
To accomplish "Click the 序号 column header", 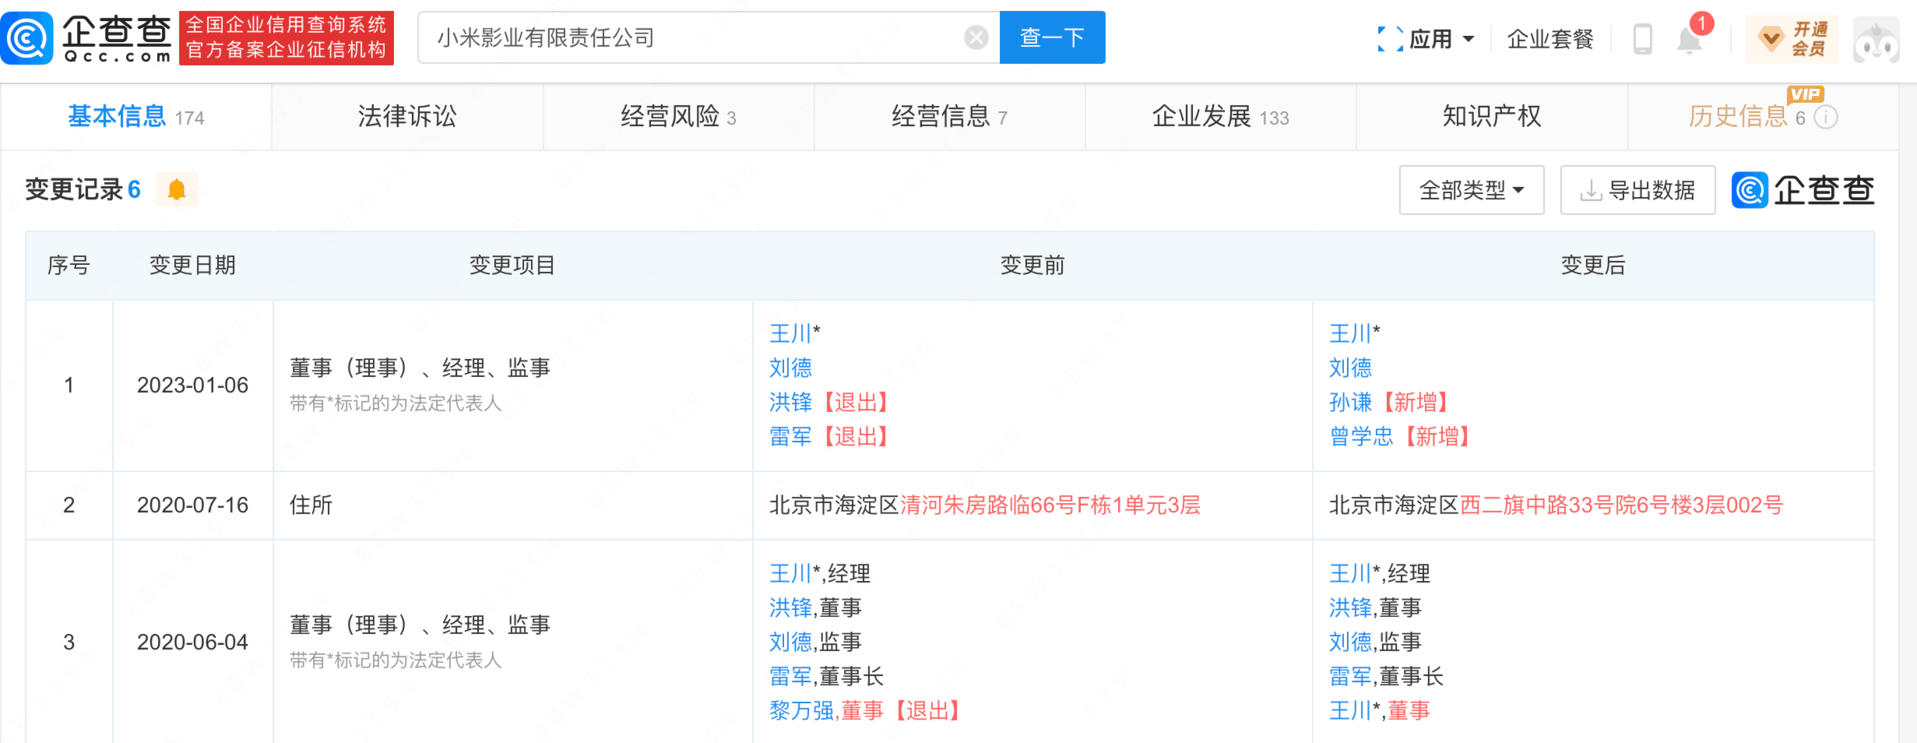I will click(x=69, y=265).
